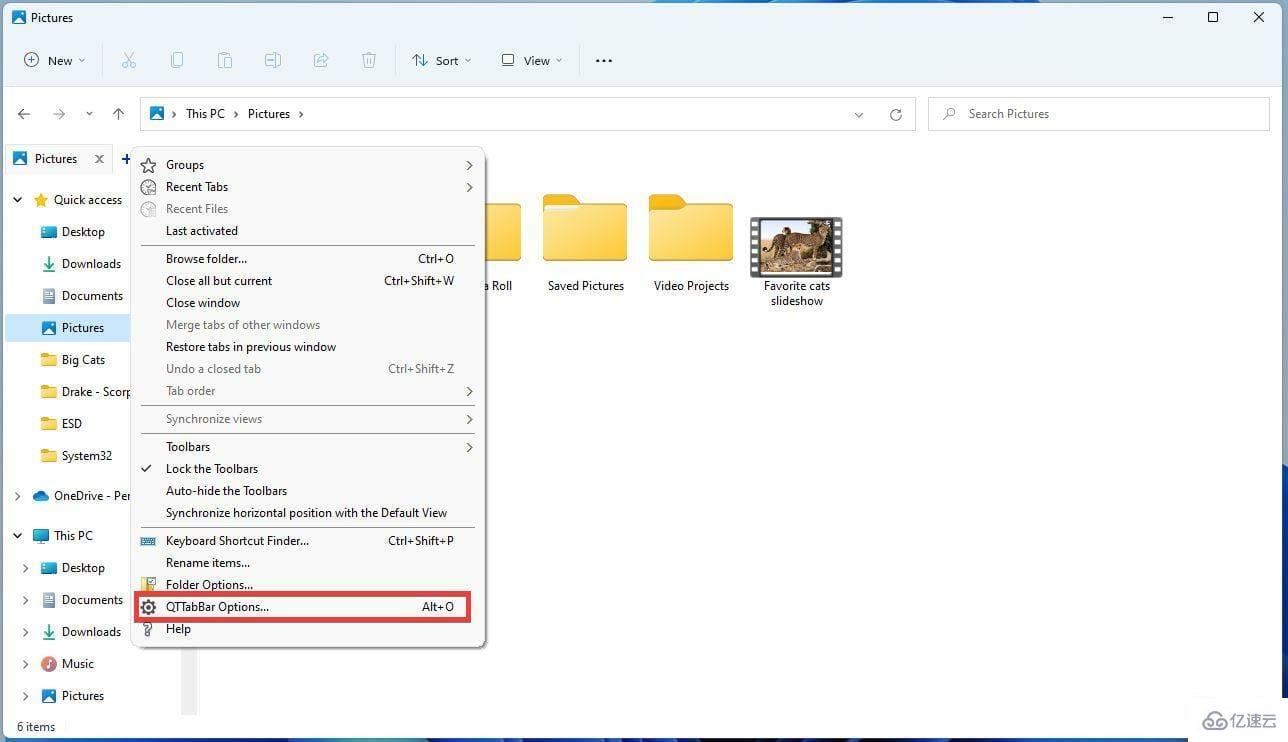Collapse the Quick access tree node

point(17,200)
